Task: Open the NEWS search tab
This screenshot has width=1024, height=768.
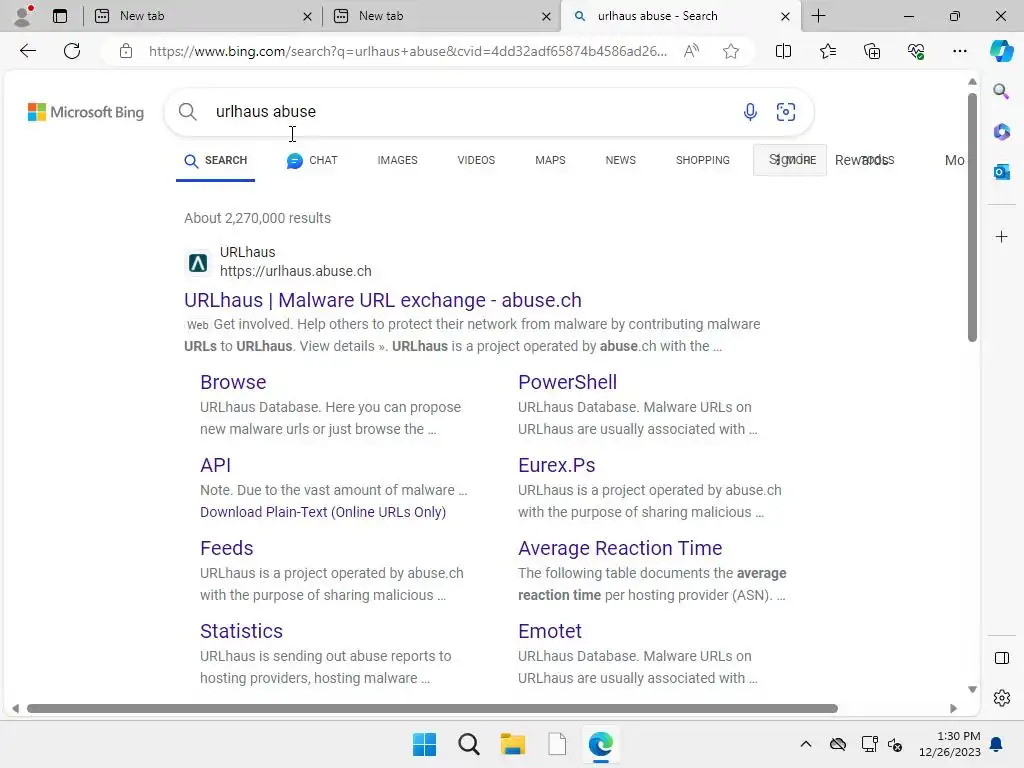Action: 620,161
